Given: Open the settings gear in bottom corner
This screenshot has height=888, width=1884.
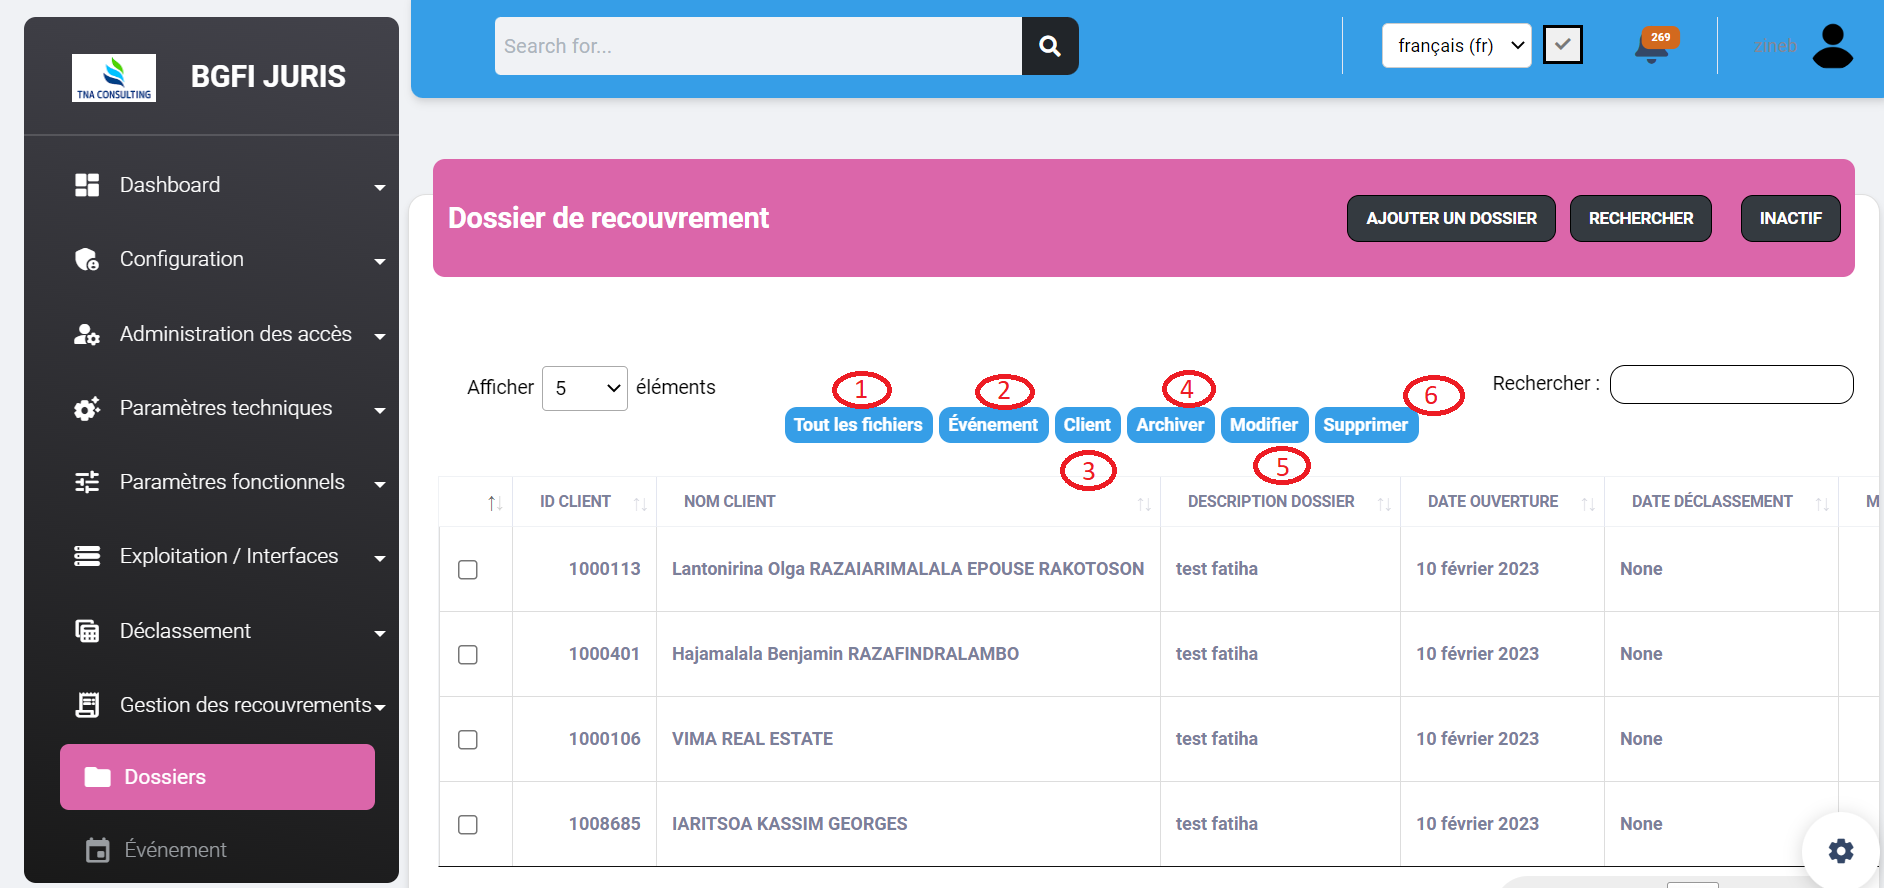Looking at the screenshot, I should coord(1840,850).
